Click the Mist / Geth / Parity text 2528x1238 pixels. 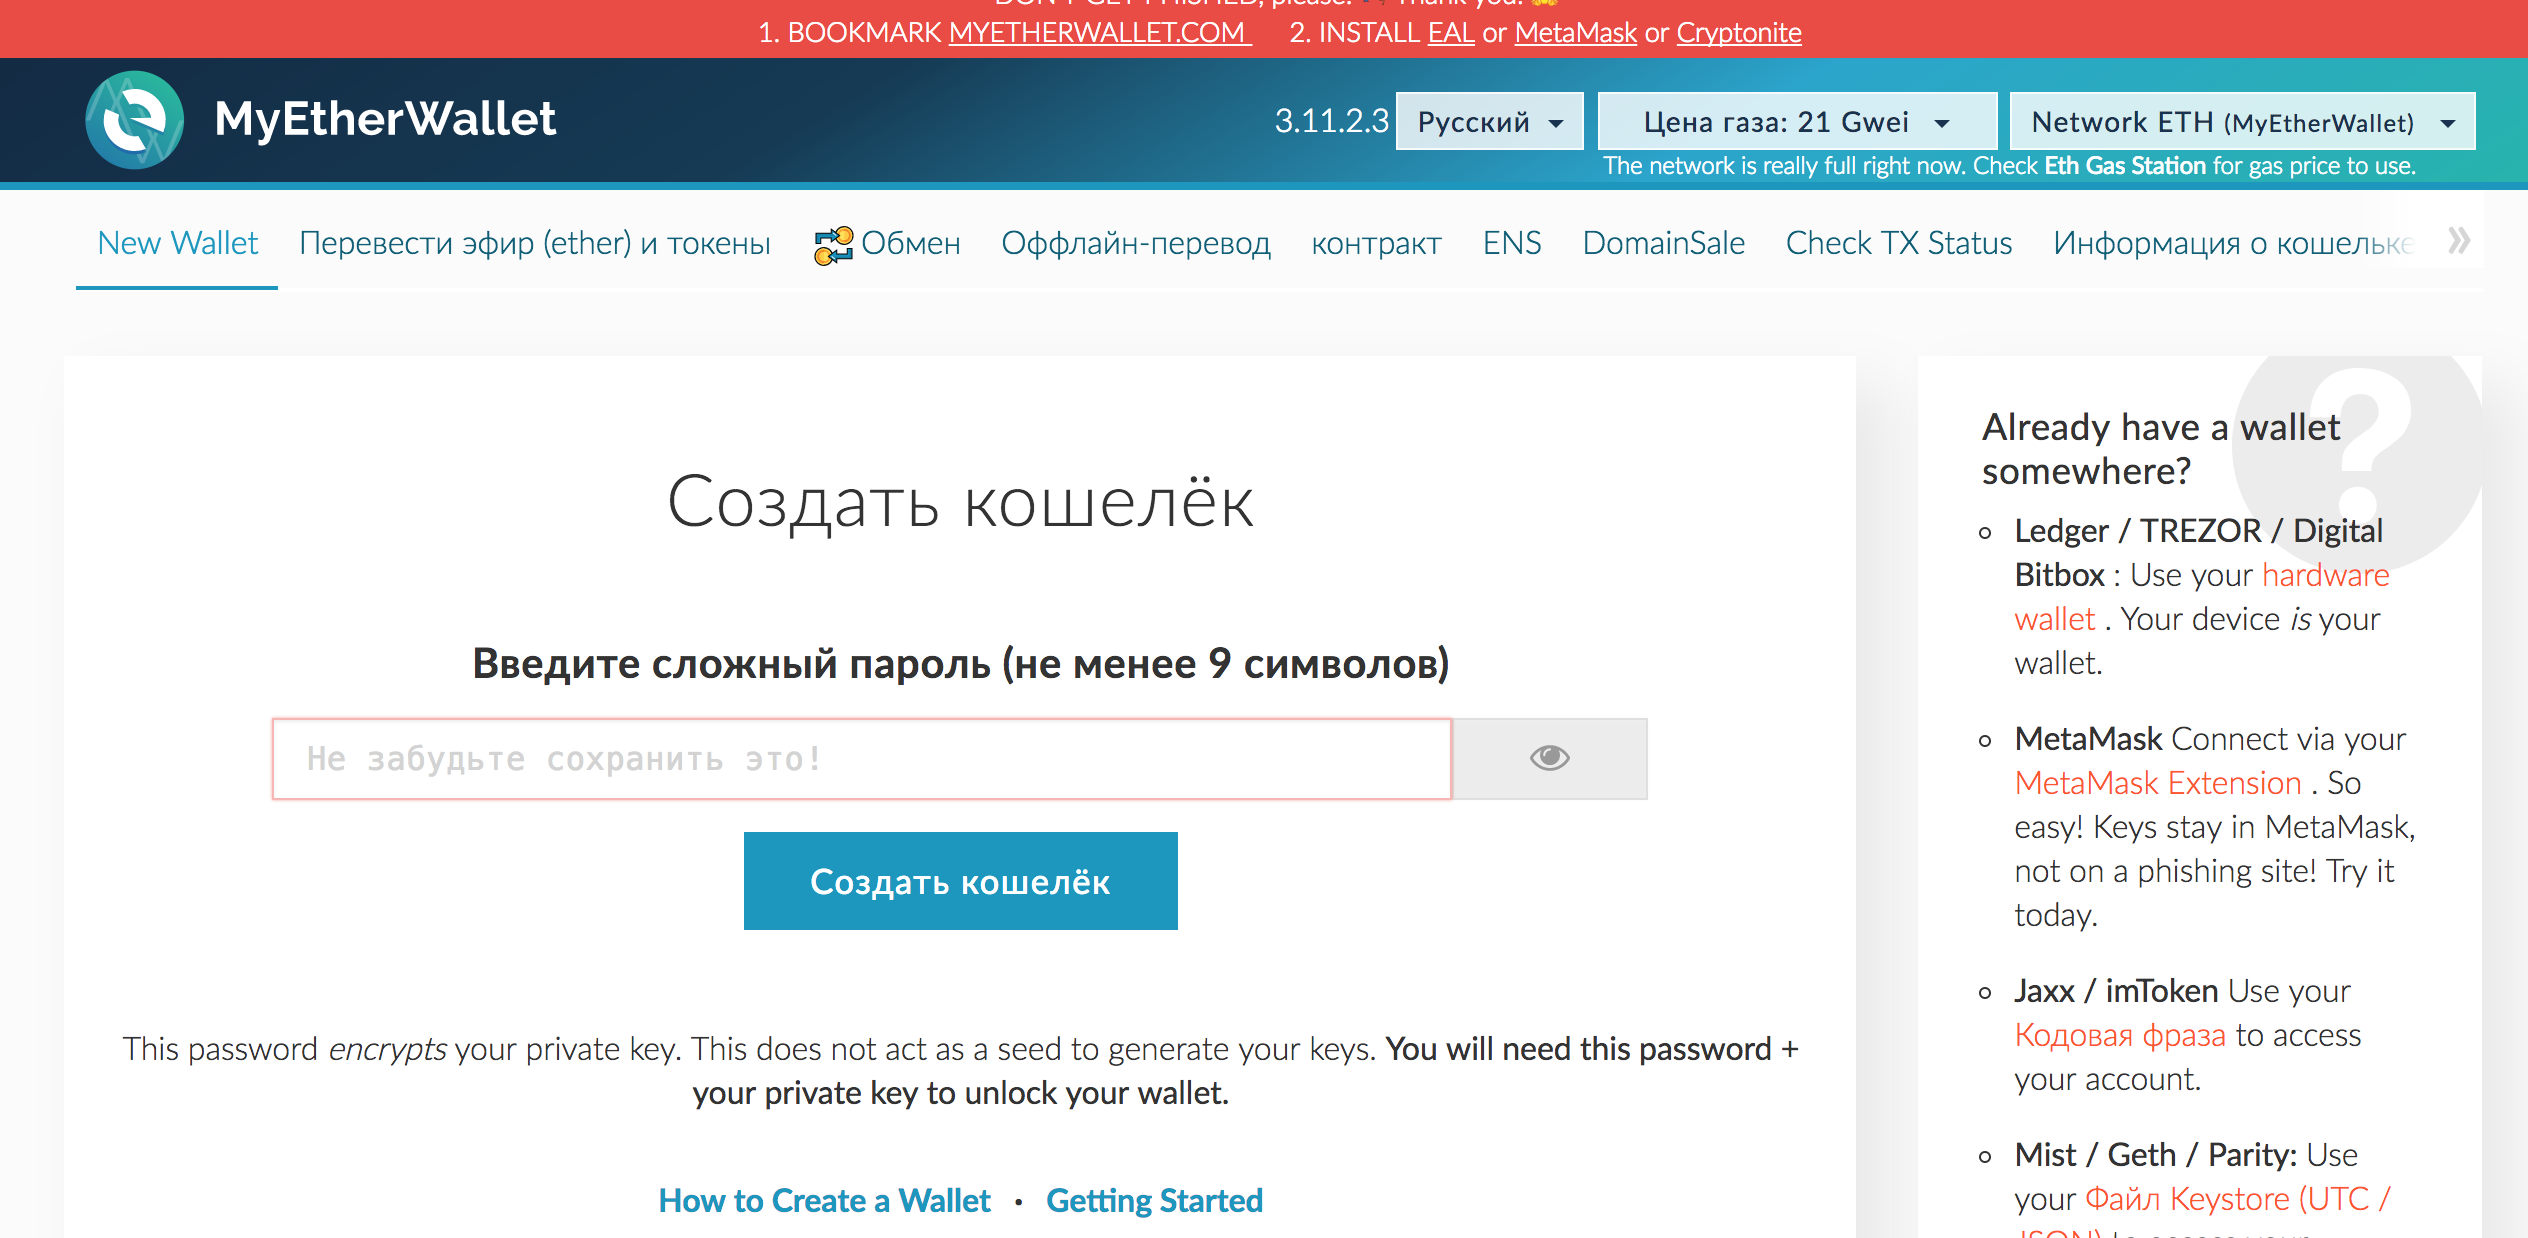pyautogui.click(x=2155, y=1155)
